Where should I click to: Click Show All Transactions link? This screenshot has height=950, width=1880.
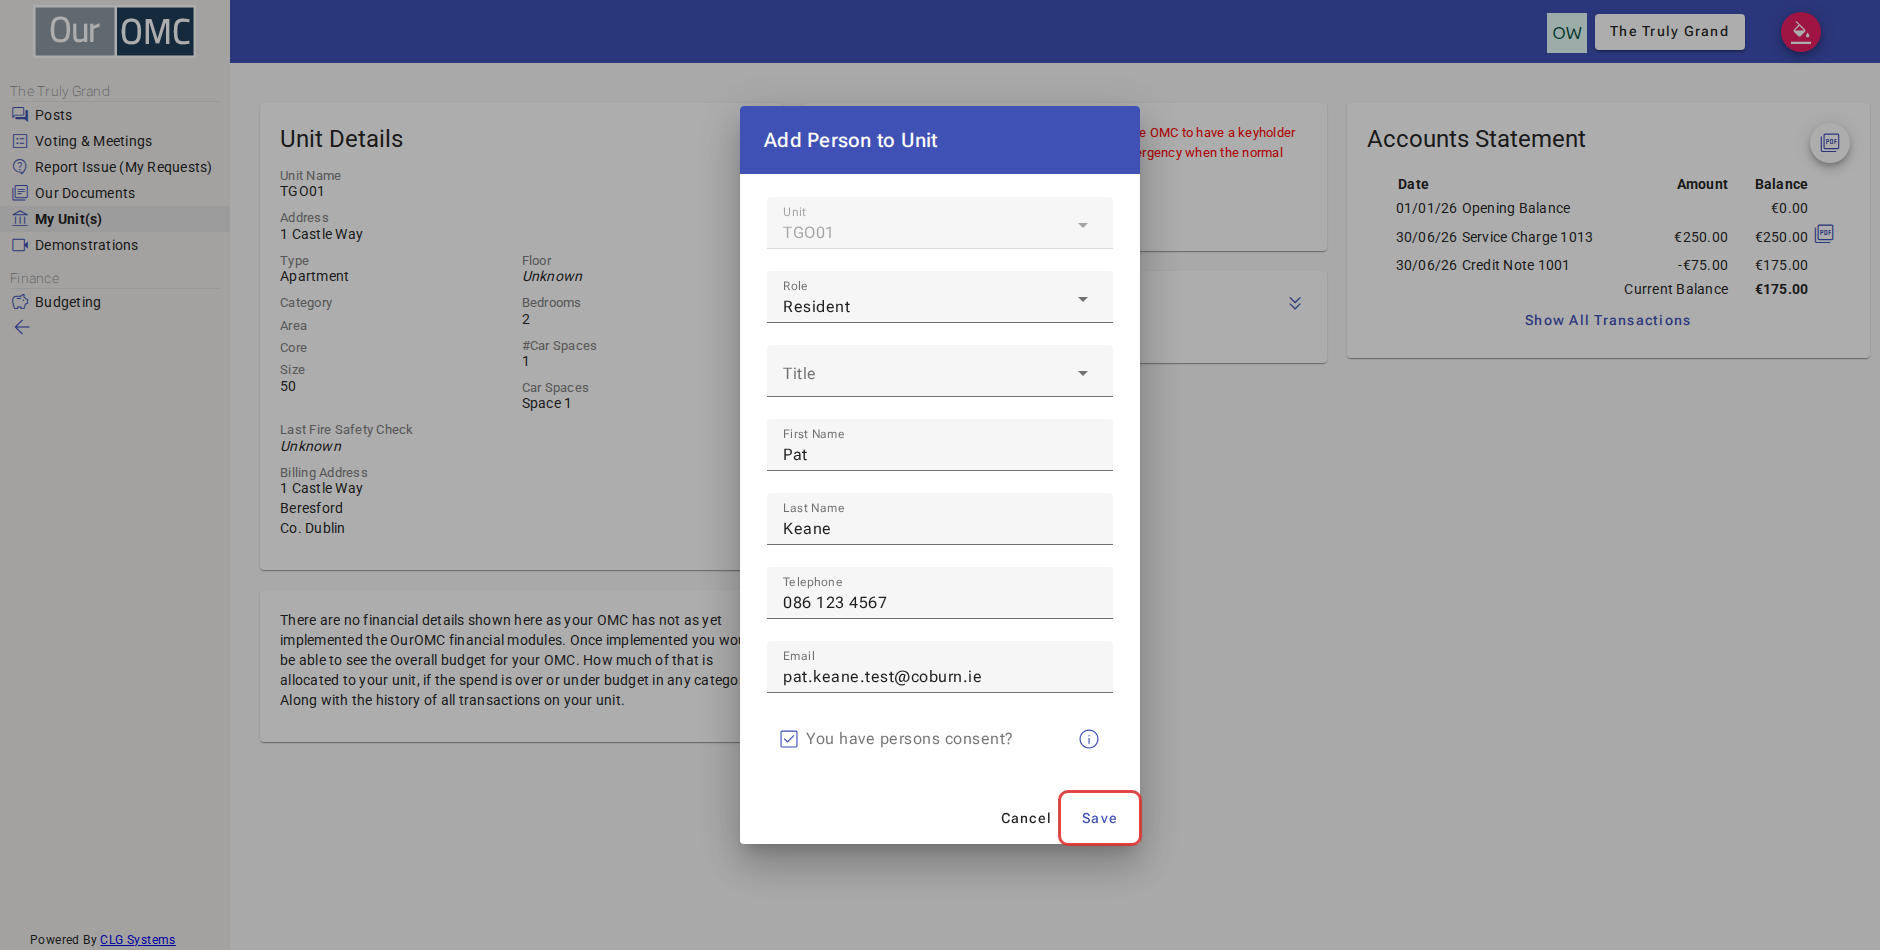1607,320
